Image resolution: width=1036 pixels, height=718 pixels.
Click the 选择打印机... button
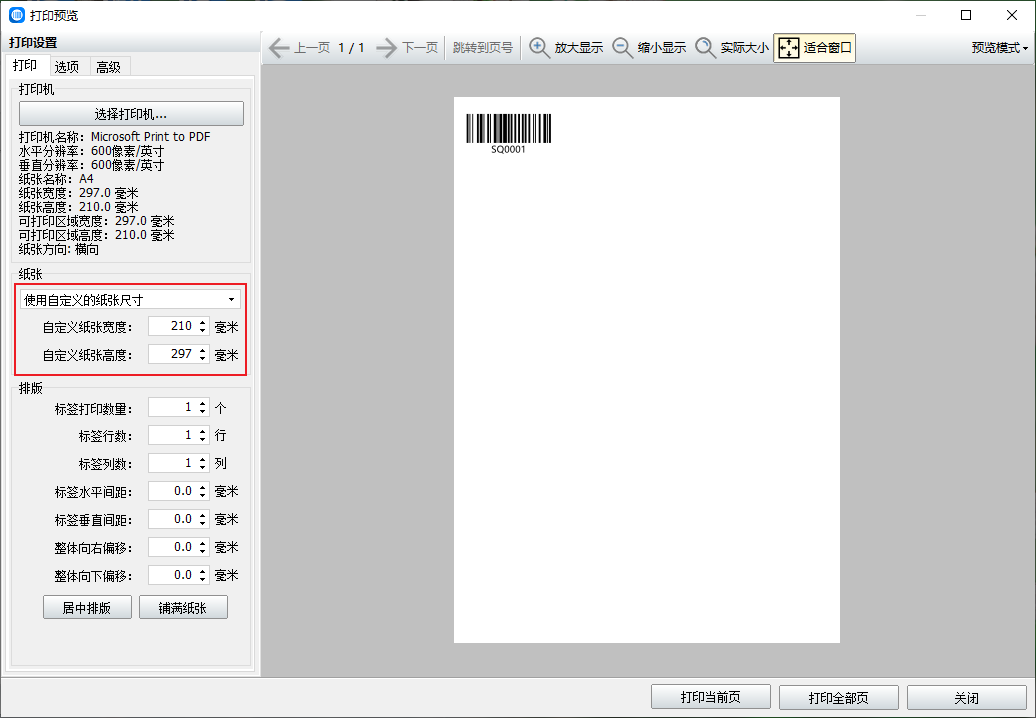pos(131,114)
